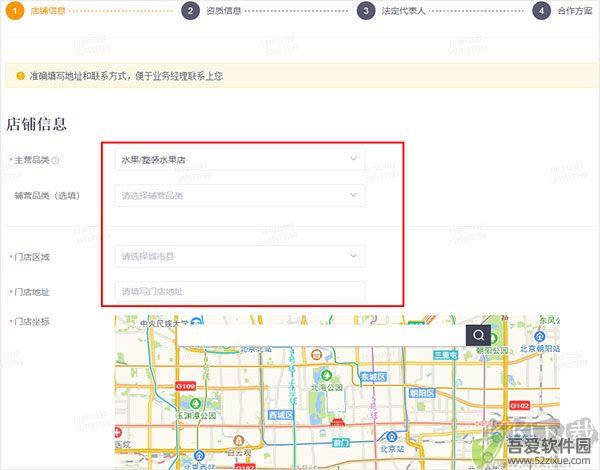Screen dimensions: 600x470
Task: Click the 店铺信息 section heading
Action: (x=36, y=124)
